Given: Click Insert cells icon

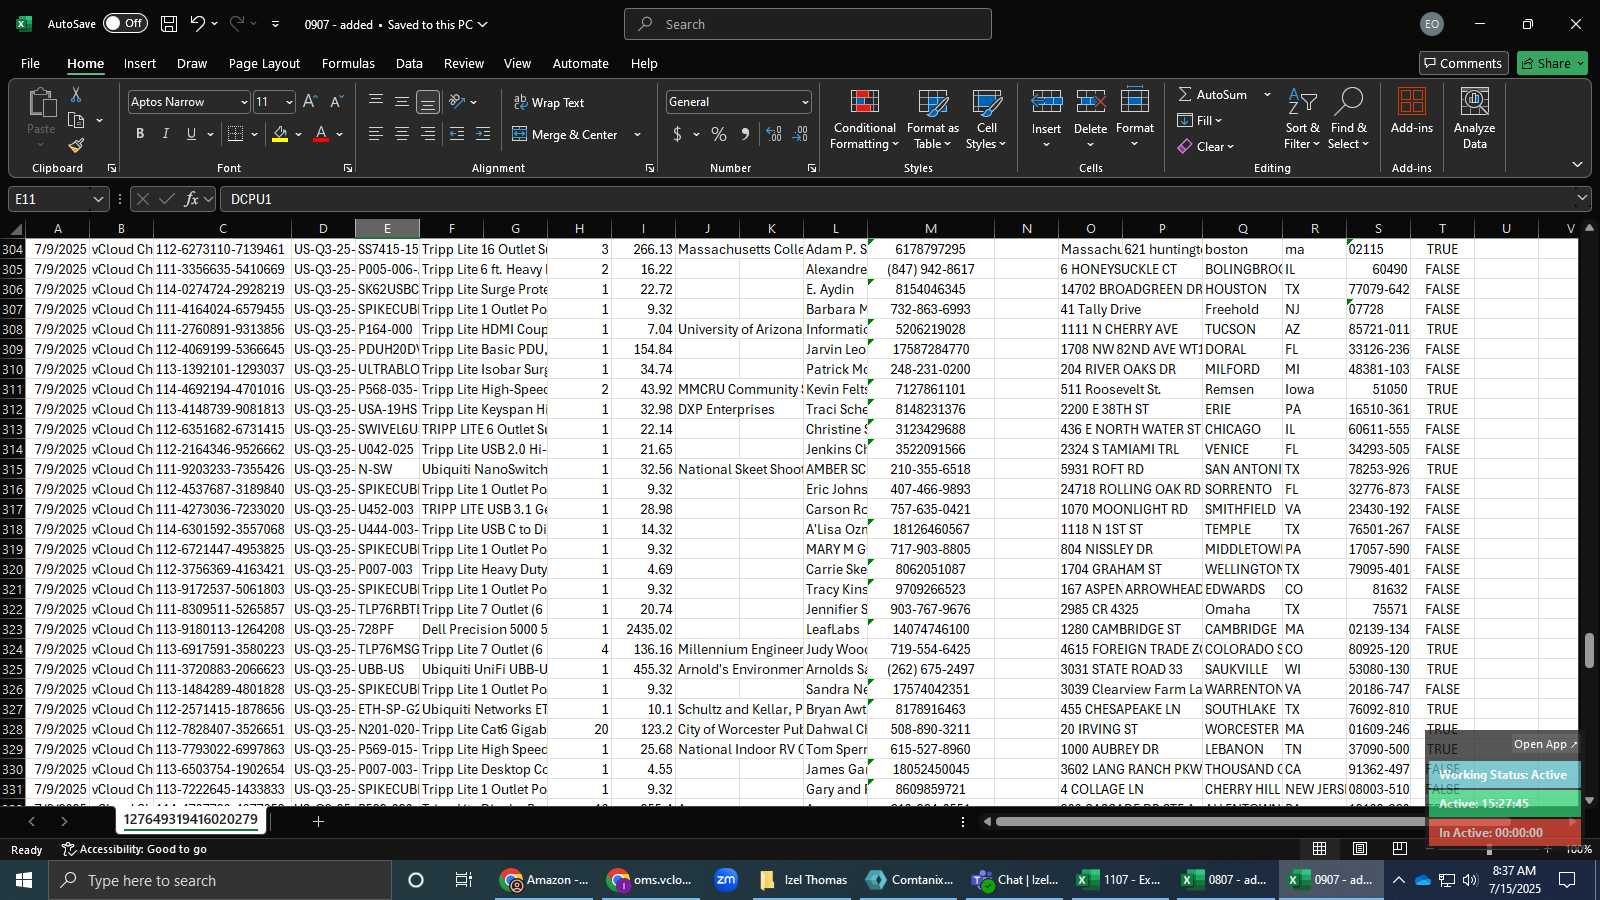Looking at the screenshot, I should coord(1046,101).
